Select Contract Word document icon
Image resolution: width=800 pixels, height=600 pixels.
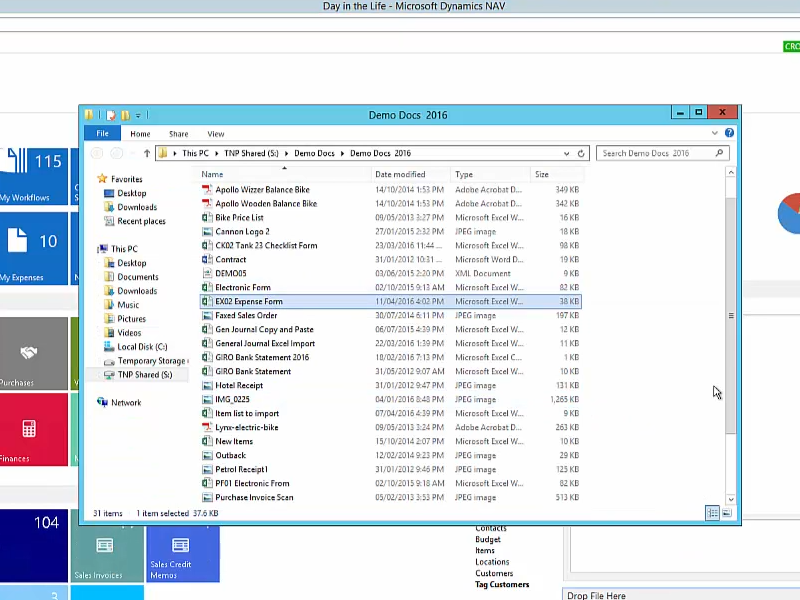(207, 259)
